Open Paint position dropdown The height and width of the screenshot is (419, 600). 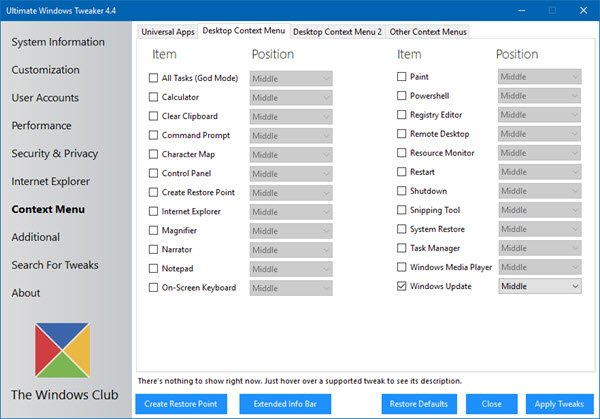pos(540,77)
